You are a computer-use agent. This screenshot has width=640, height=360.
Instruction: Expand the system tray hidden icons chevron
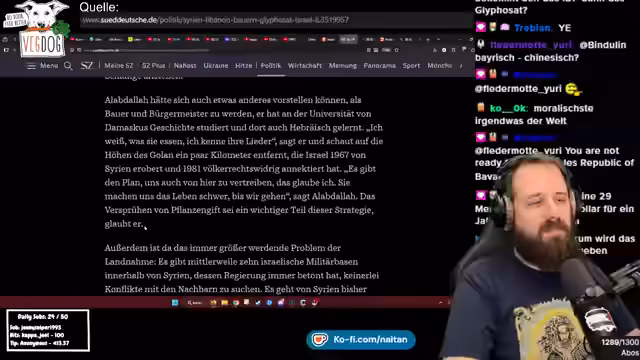[440, 302]
